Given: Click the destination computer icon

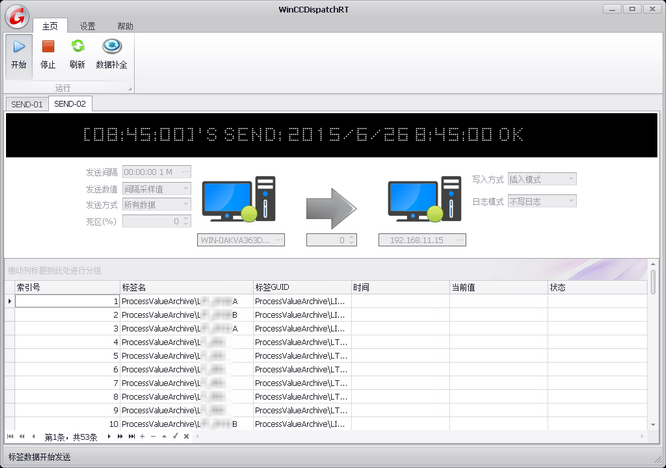Looking at the screenshot, I should pyautogui.click(x=425, y=199).
